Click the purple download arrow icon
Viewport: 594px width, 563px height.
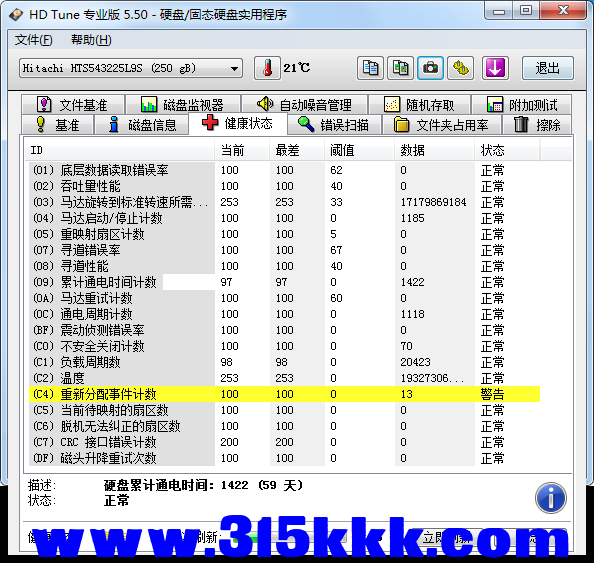coord(495,68)
